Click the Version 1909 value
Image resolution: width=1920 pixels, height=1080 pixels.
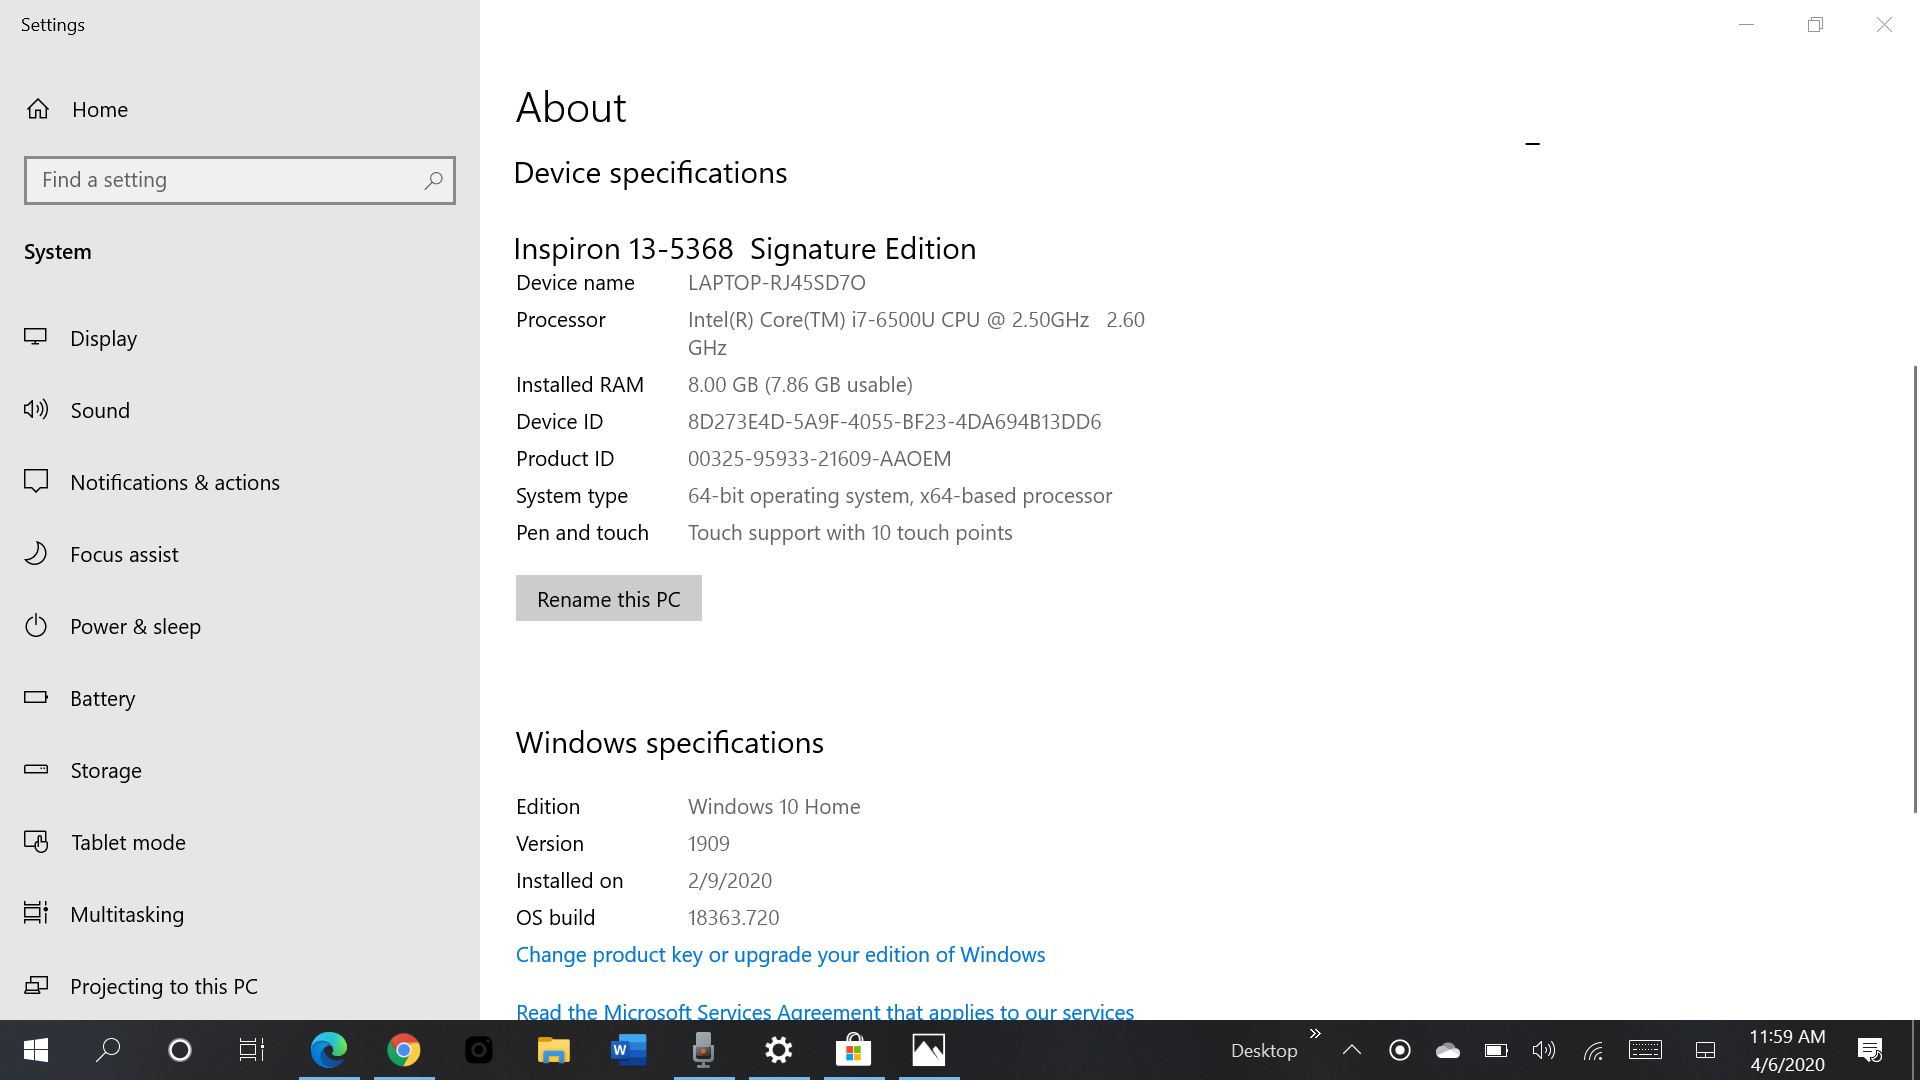click(709, 844)
